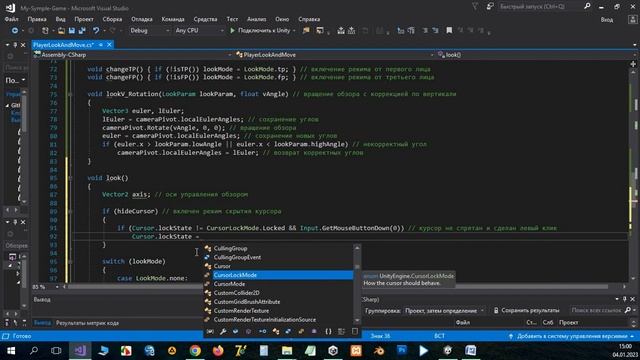
Task: Click the Navigate Backward toolbar icon
Action: point(15,31)
